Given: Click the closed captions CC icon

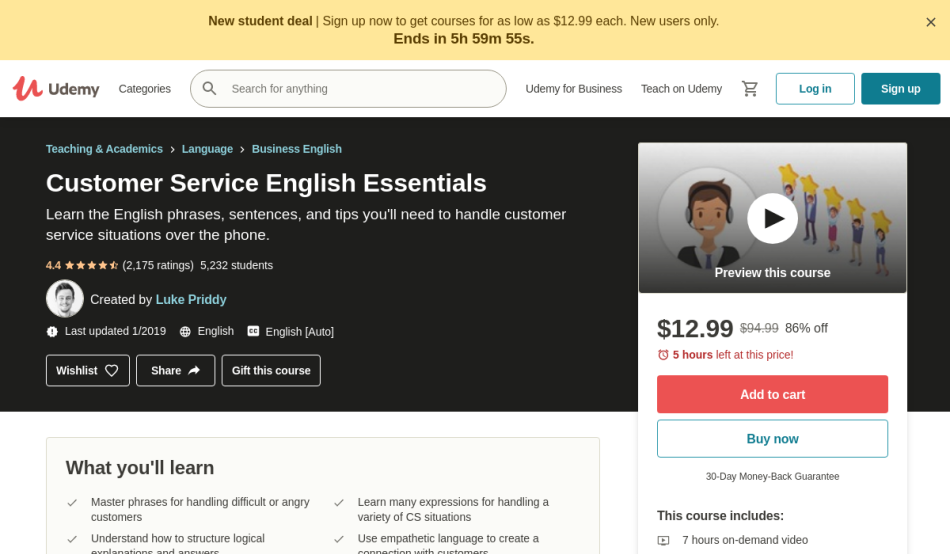Looking at the screenshot, I should click(x=253, y=331).
